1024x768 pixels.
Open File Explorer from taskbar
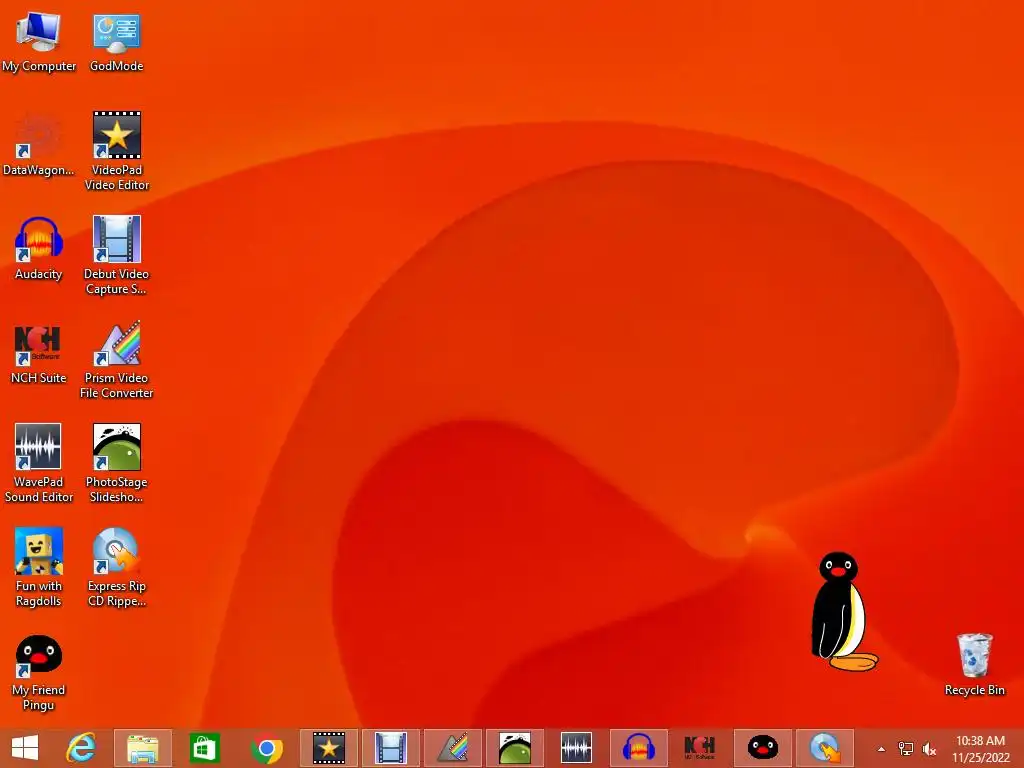pyautogui.click(x=142, y=748)
